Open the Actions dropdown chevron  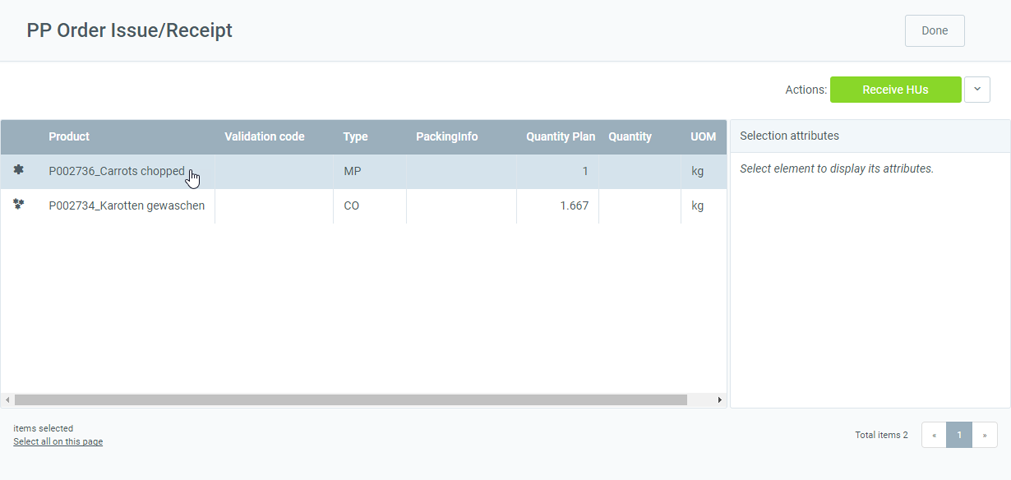click(977, 90)
